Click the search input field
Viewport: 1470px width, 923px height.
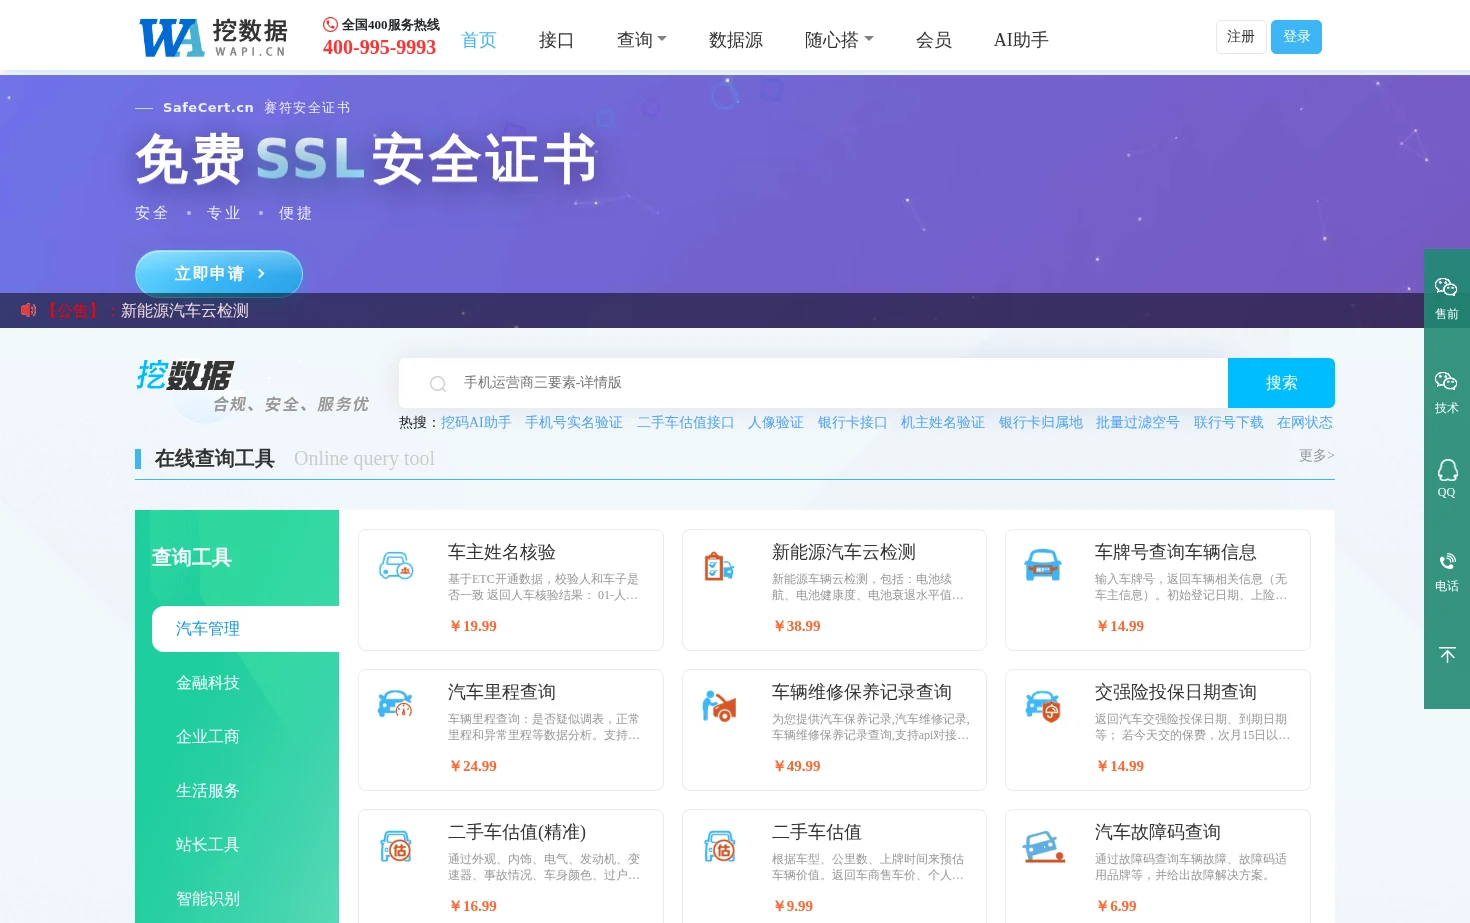click(x=813, y=383)
